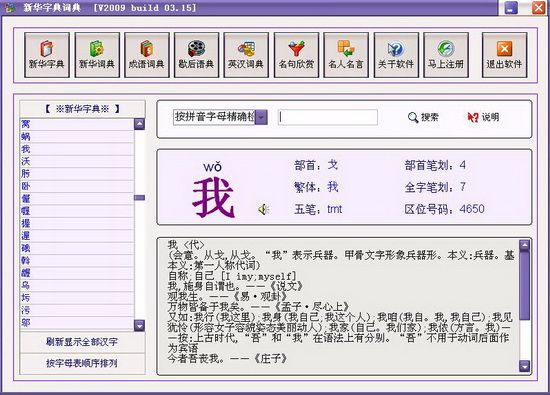Click the 搜索 magnifier search button

coord(423,117)
